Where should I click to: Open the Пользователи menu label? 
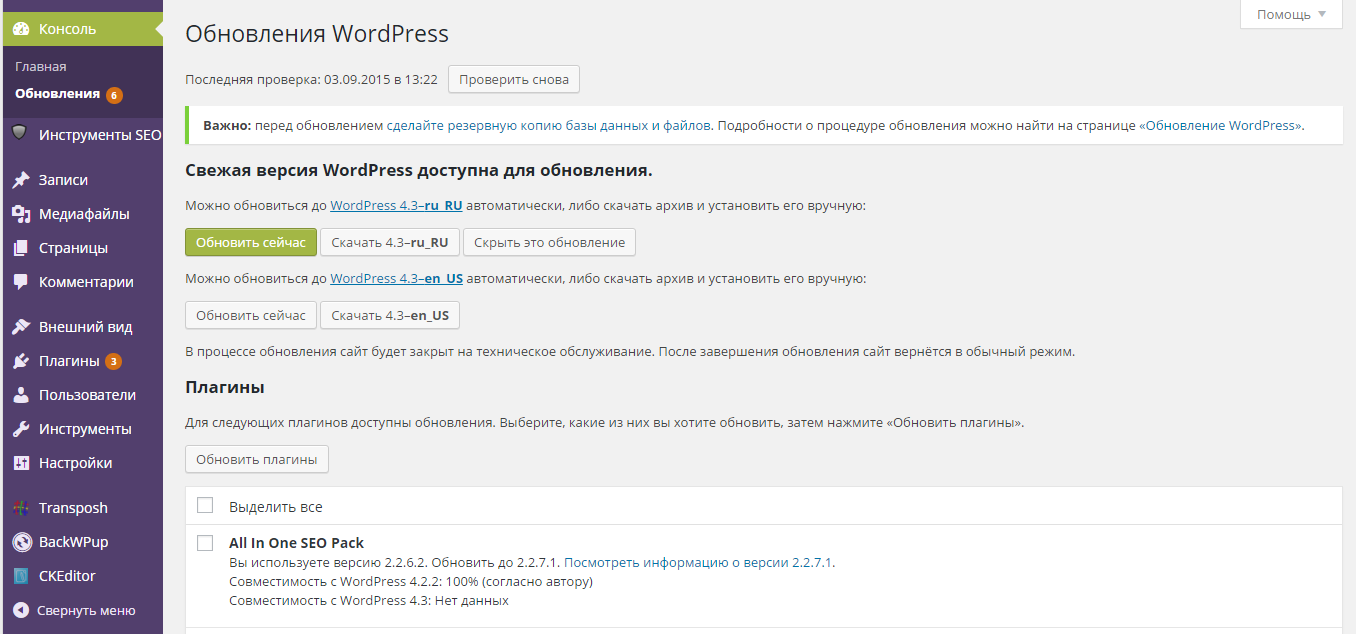pyautogui.click(x=87, y=395)
